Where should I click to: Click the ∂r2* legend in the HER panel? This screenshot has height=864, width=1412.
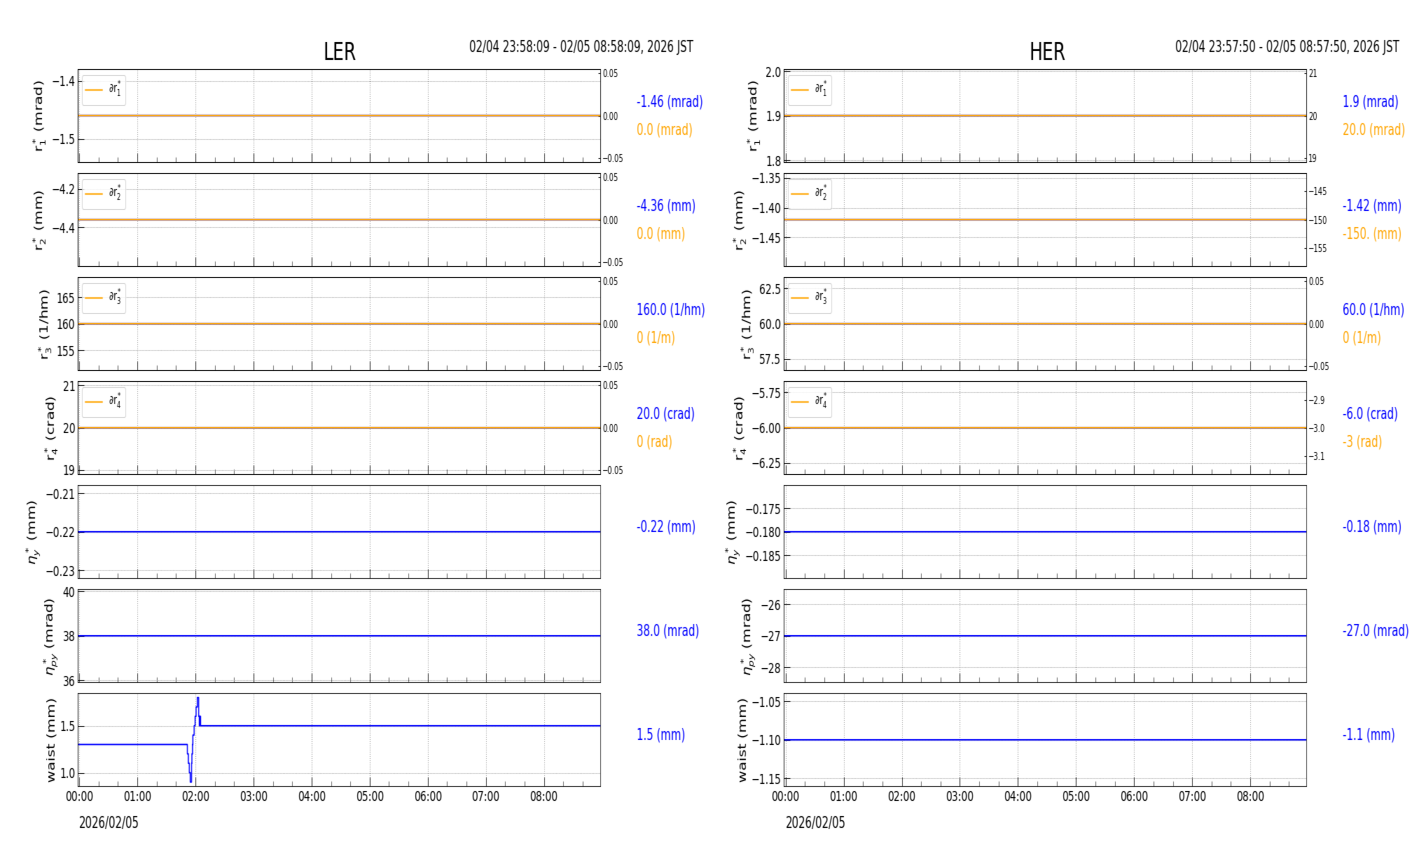[x=810, y=194]
